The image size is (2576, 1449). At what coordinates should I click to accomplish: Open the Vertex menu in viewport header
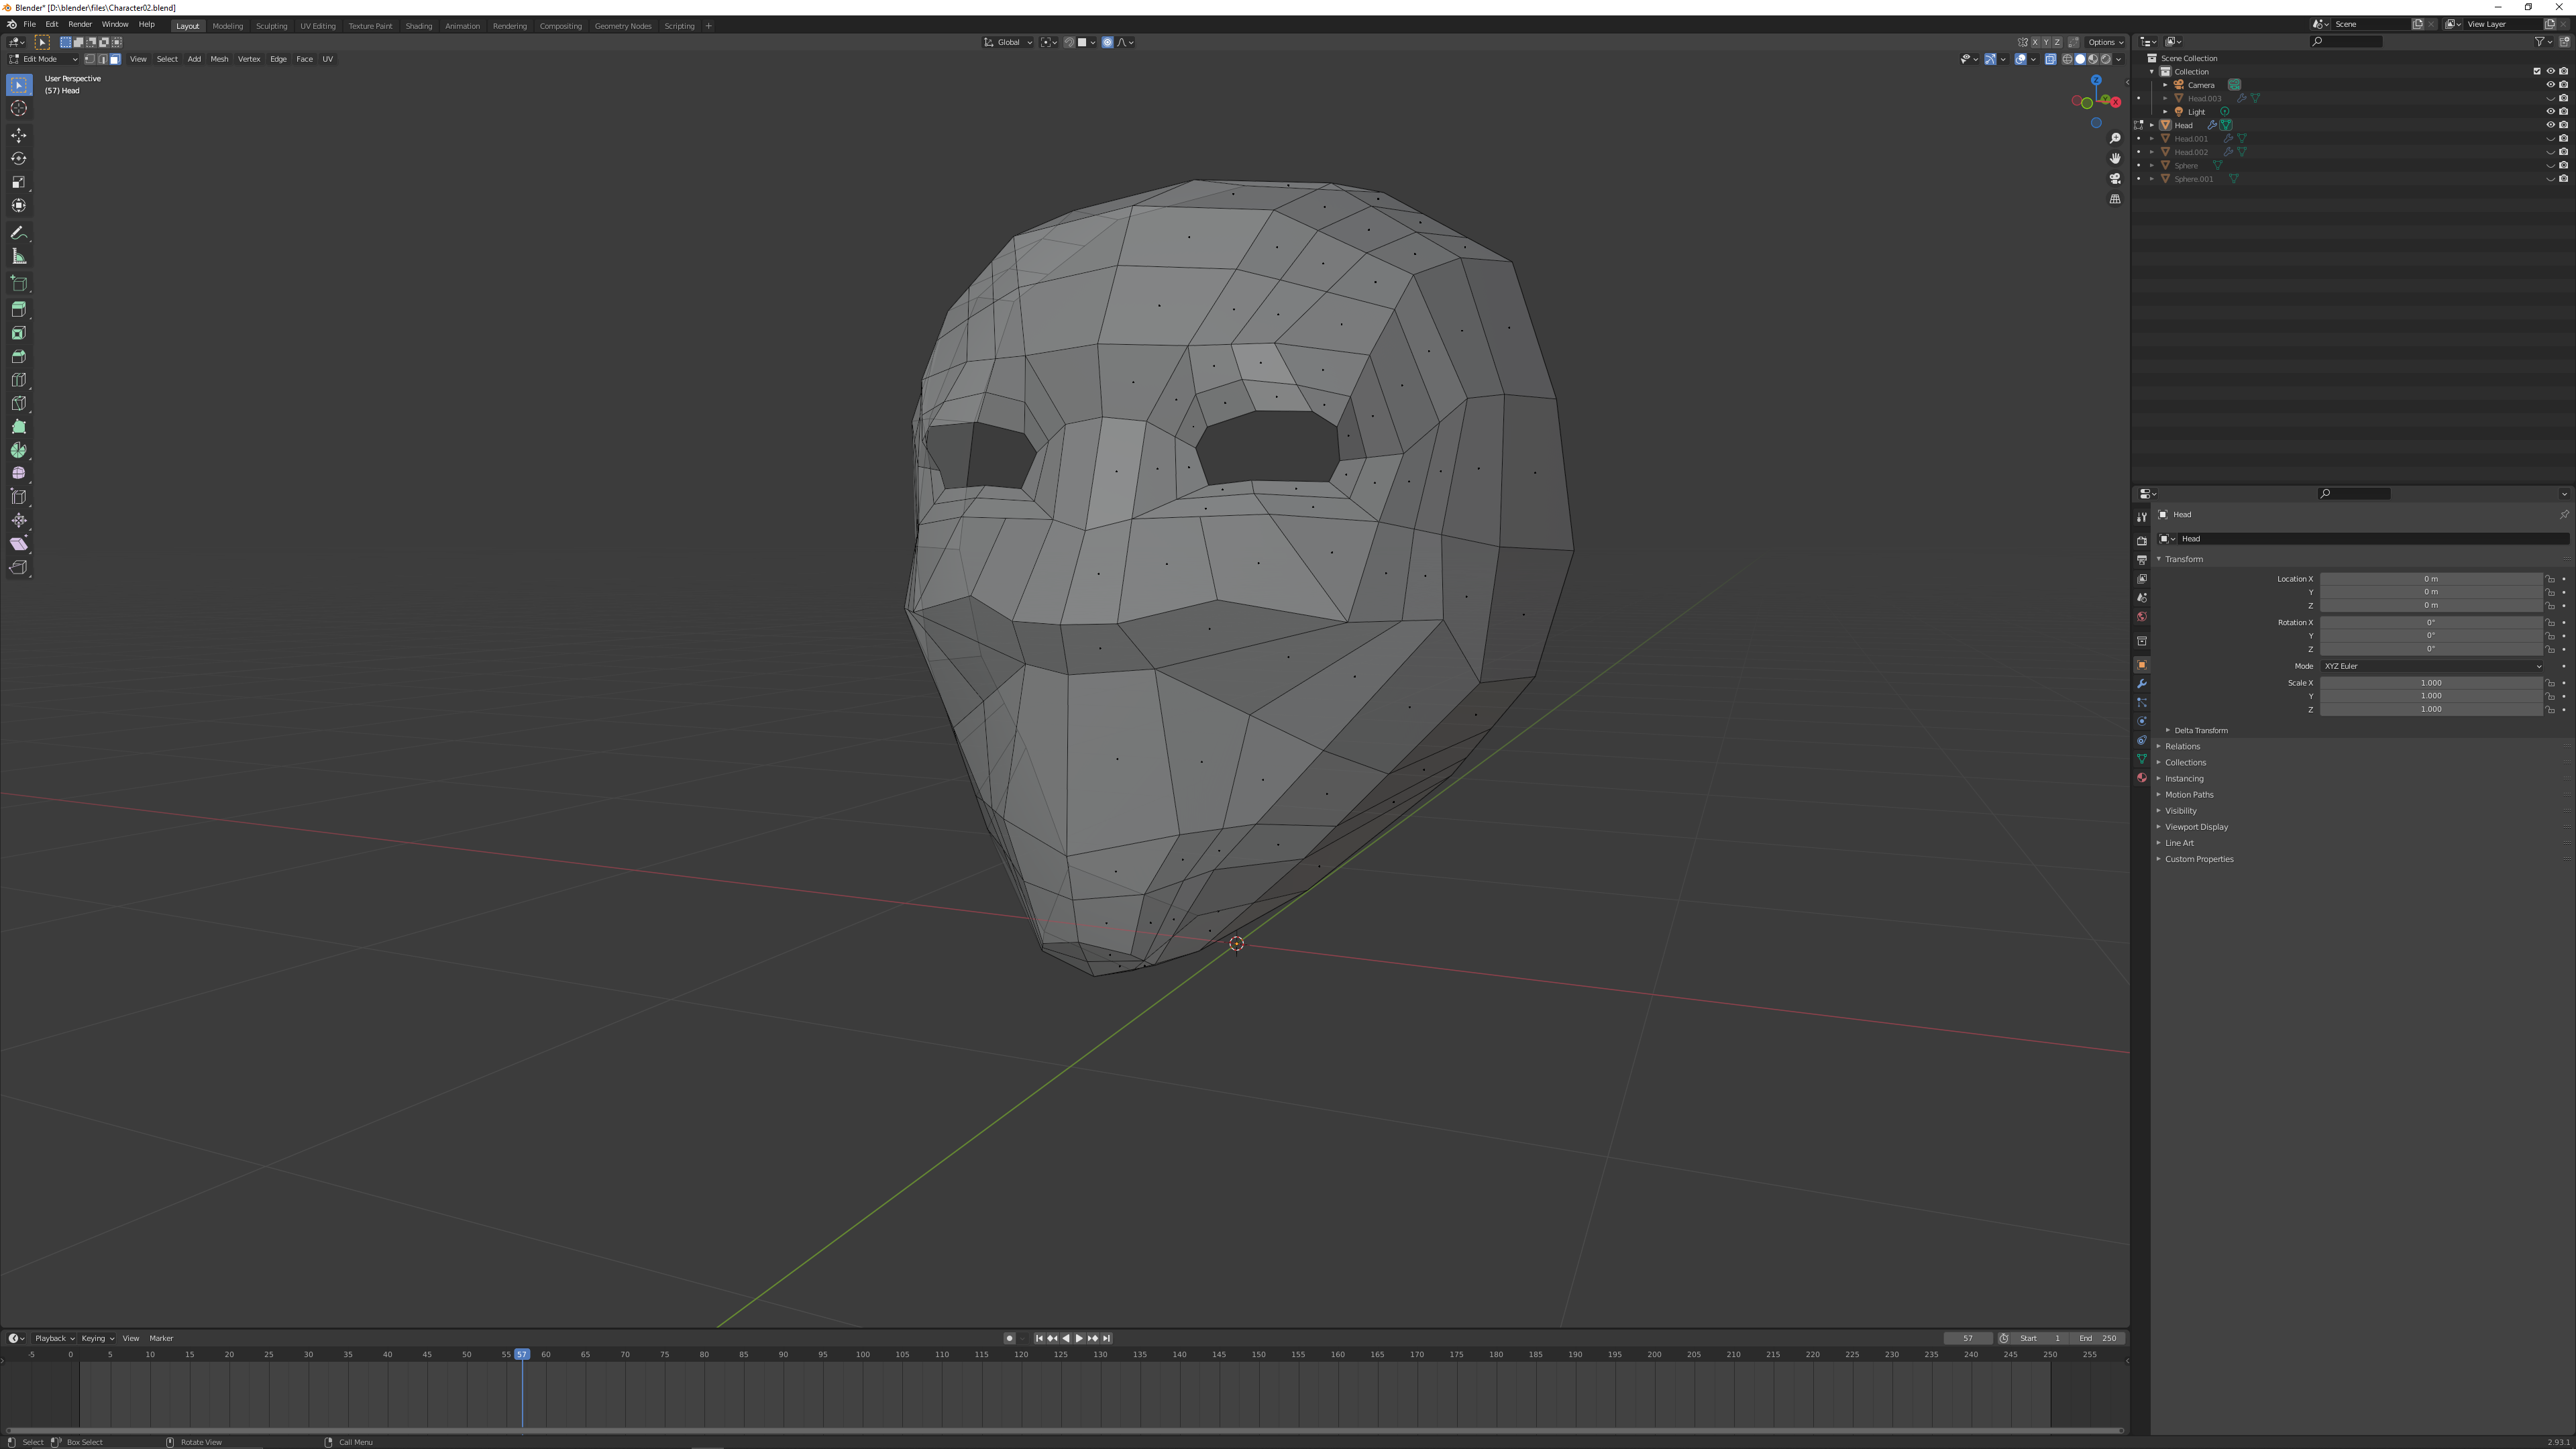click(x=249, y=59)
